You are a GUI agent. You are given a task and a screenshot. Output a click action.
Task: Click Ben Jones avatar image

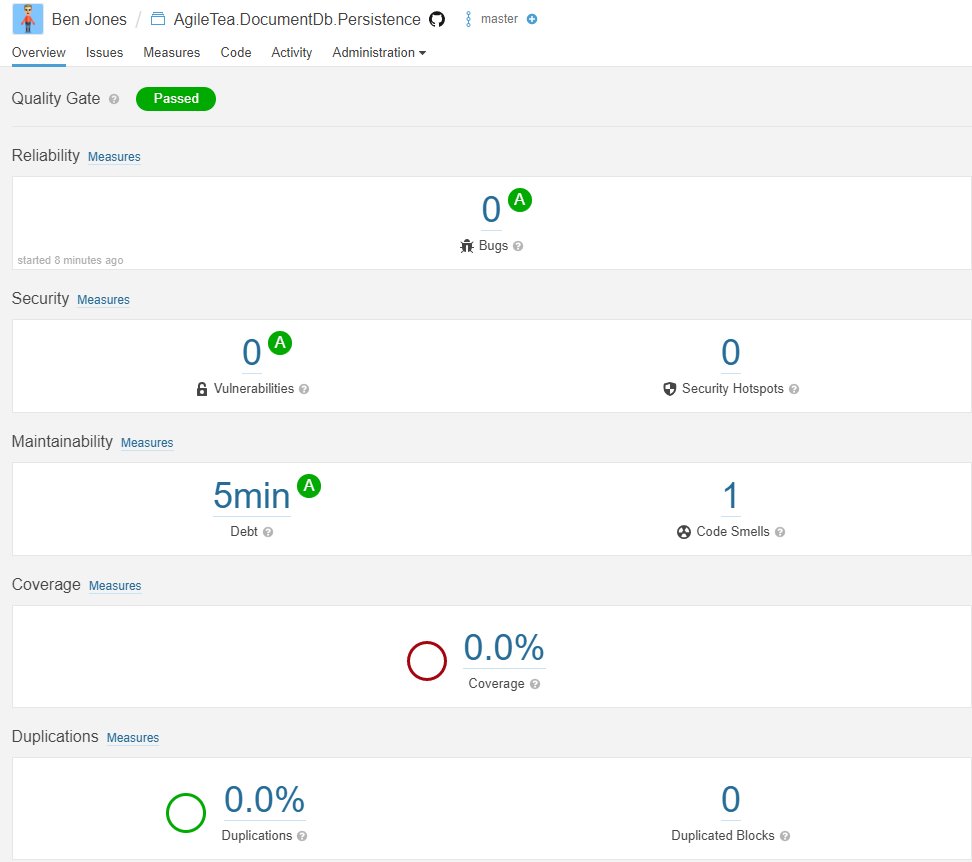pos(28,19)
